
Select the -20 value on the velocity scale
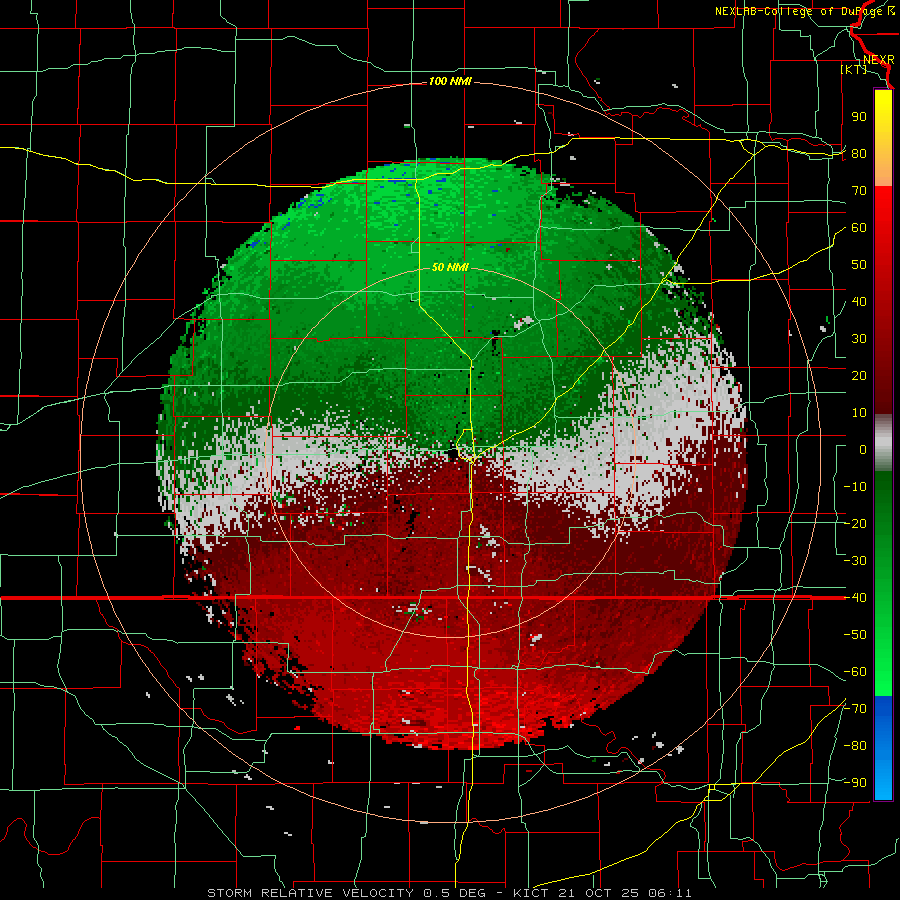(855, 524)
